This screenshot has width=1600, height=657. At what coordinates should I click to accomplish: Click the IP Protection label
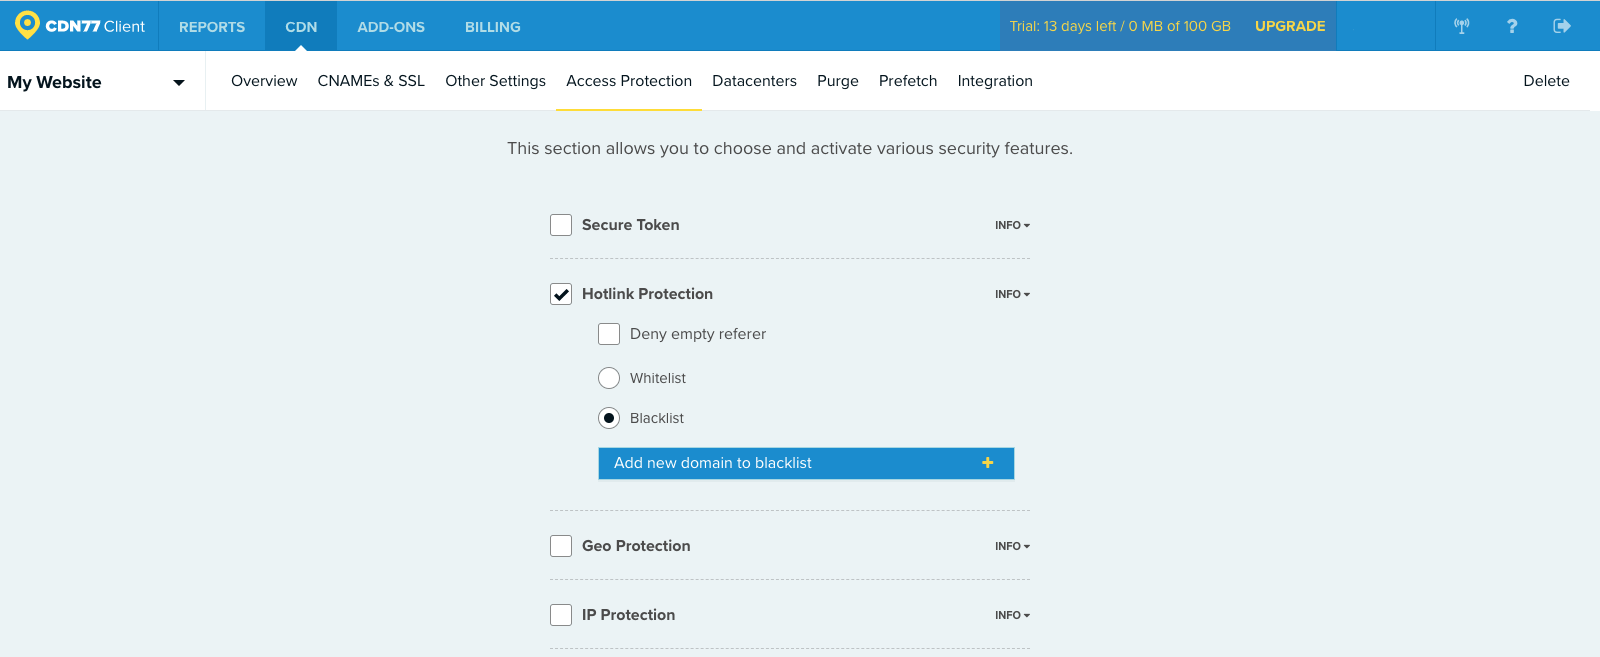[628, 615]
